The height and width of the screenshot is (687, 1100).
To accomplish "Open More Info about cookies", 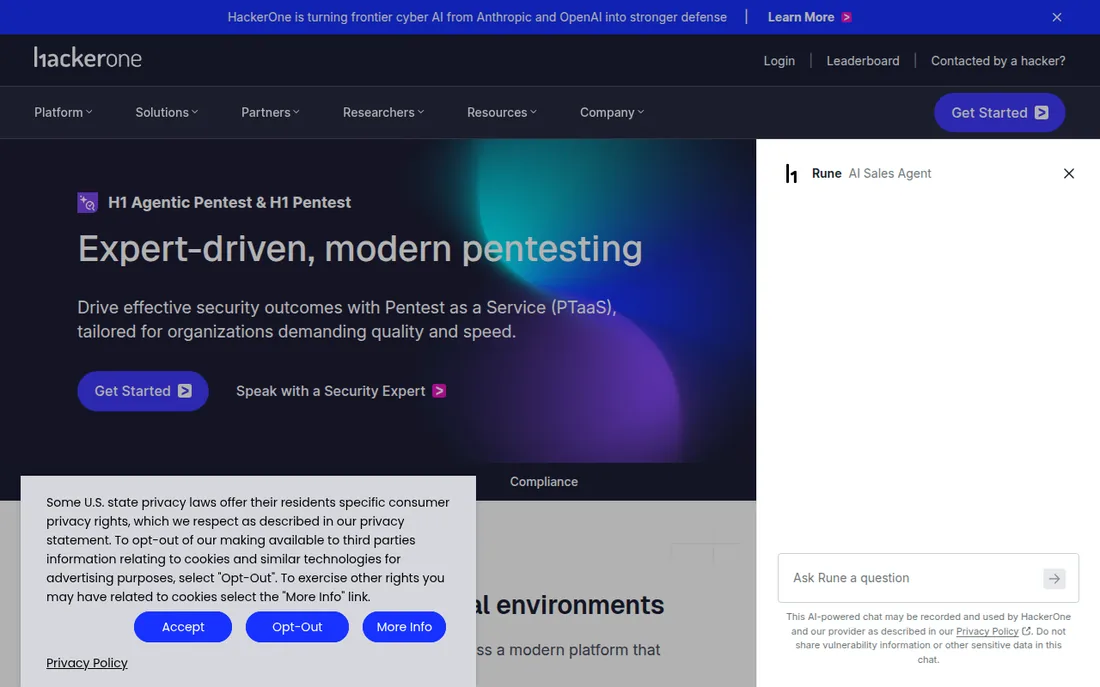I will [404, 627].
